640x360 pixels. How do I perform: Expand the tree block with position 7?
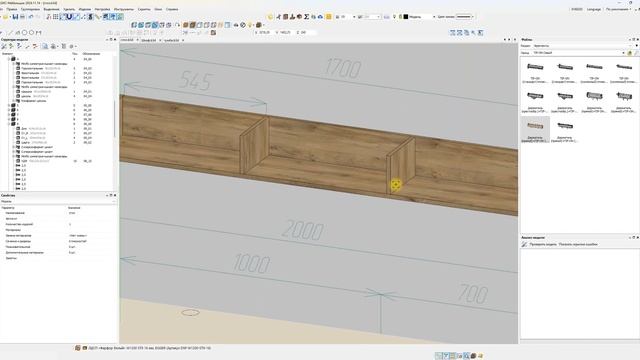coord(9,115)
